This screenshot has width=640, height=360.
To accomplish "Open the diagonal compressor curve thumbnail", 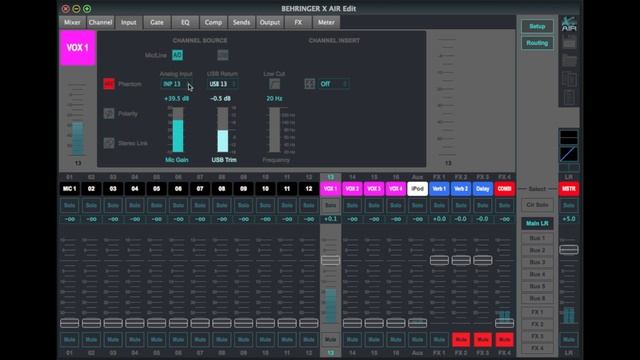I will click(x=569, y=154).
